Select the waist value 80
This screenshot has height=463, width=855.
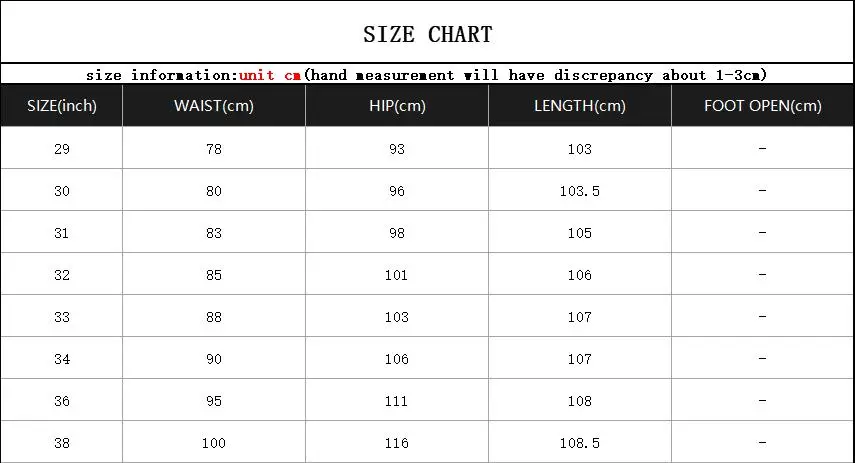pos(214,191)
